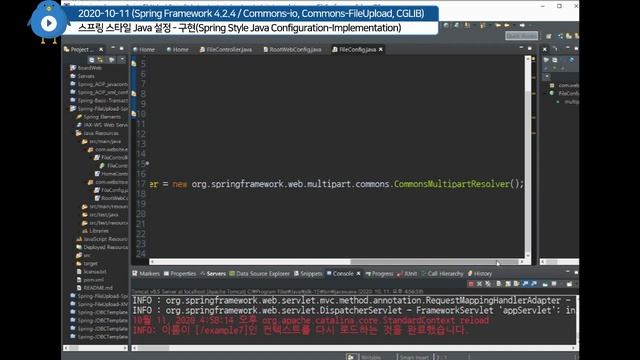Image resolution: width=640 pixels, height=360 pixels.
Task: Click the Console horizontal scrollbar thumb
Action: click(153, 348)
